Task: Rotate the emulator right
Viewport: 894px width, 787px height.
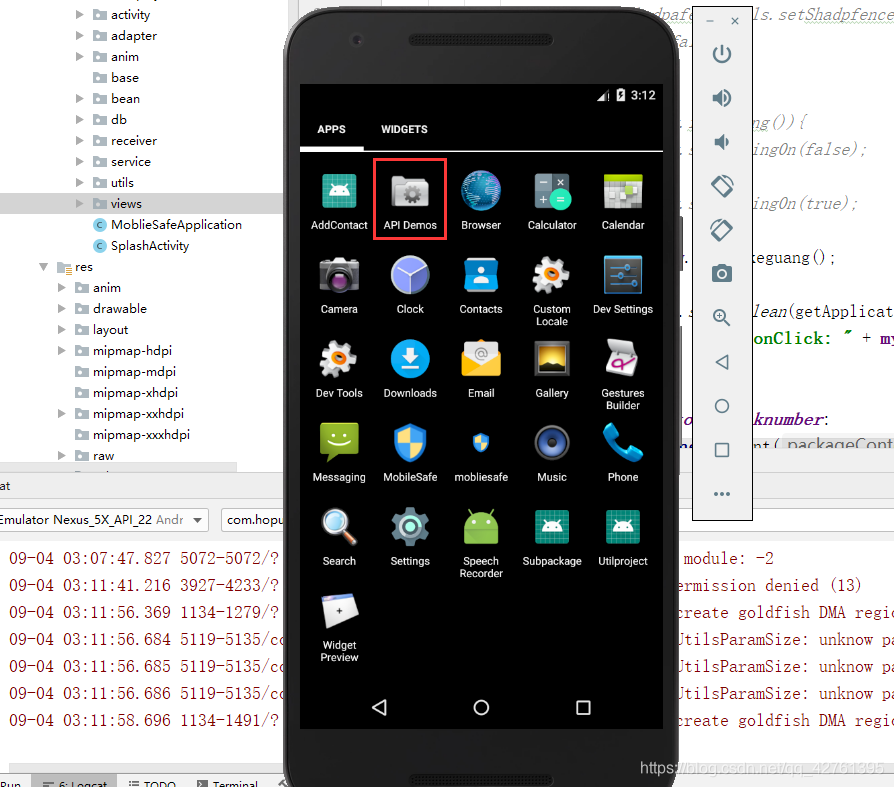Action: tap(722, 230)
